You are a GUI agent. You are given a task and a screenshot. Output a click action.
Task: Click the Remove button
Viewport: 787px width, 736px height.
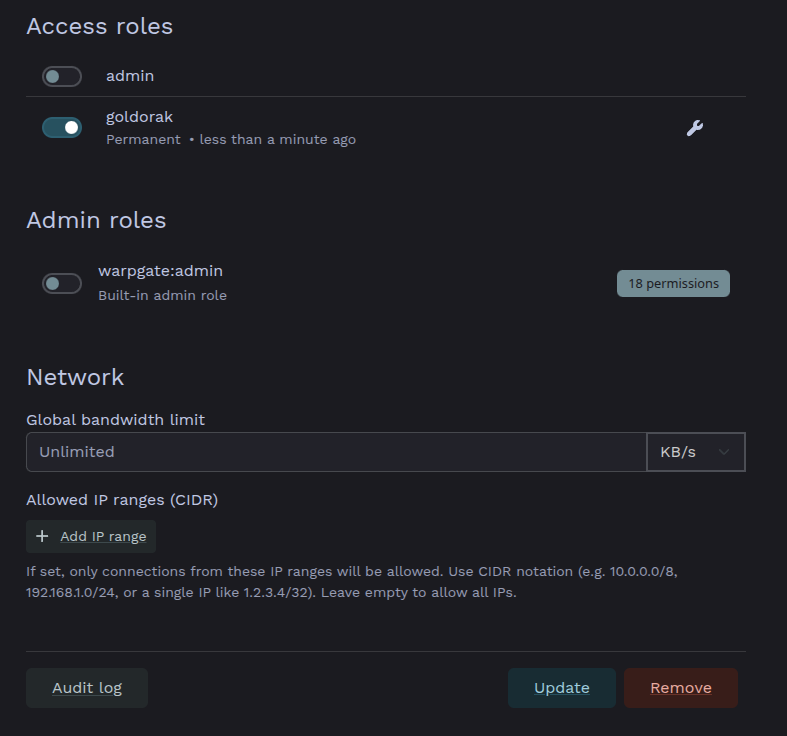(x=681, y=688)
